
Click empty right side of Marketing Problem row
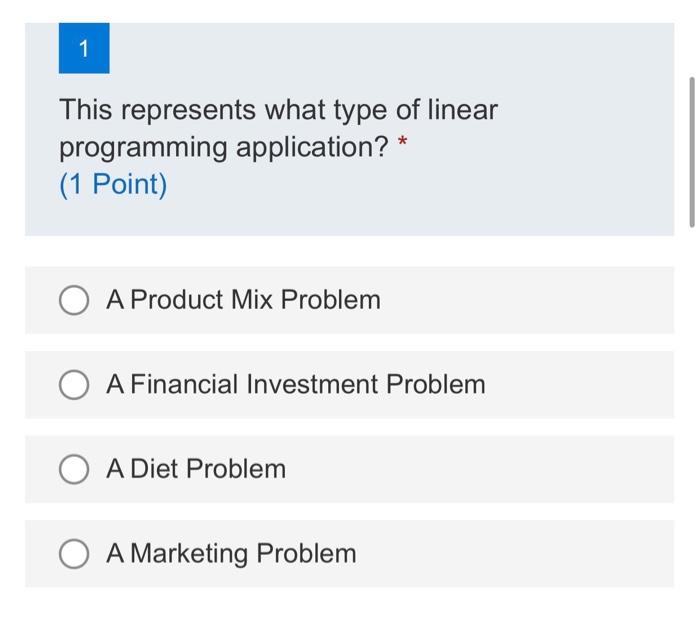point(540,554)
